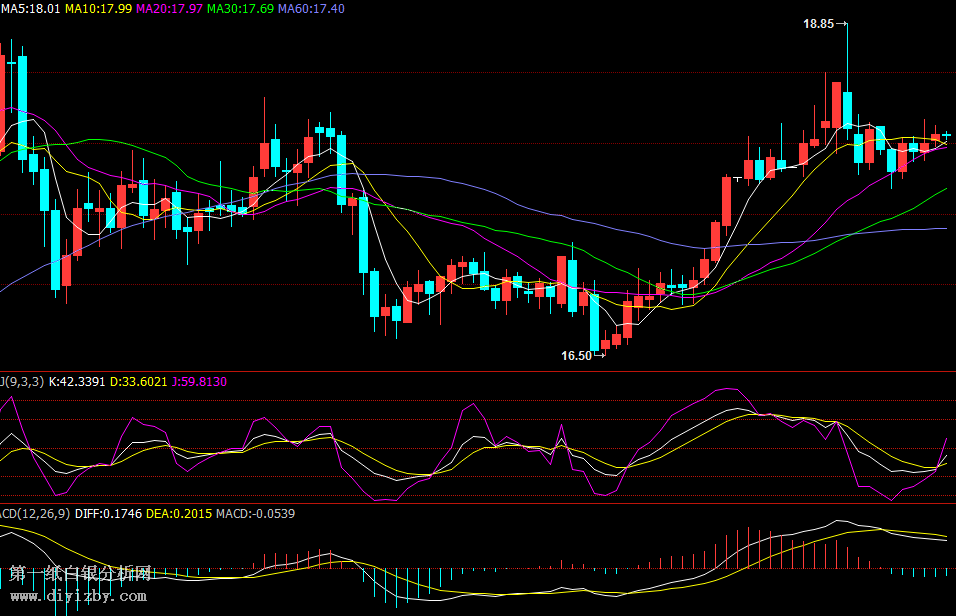The image size is (956, 616).
Task: Open the MACD (12,26,9) parameter label
Action: (35, 513)
